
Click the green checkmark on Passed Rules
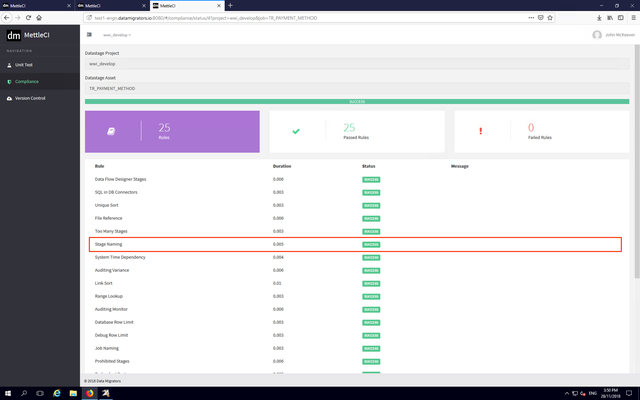tap(295, 131)
